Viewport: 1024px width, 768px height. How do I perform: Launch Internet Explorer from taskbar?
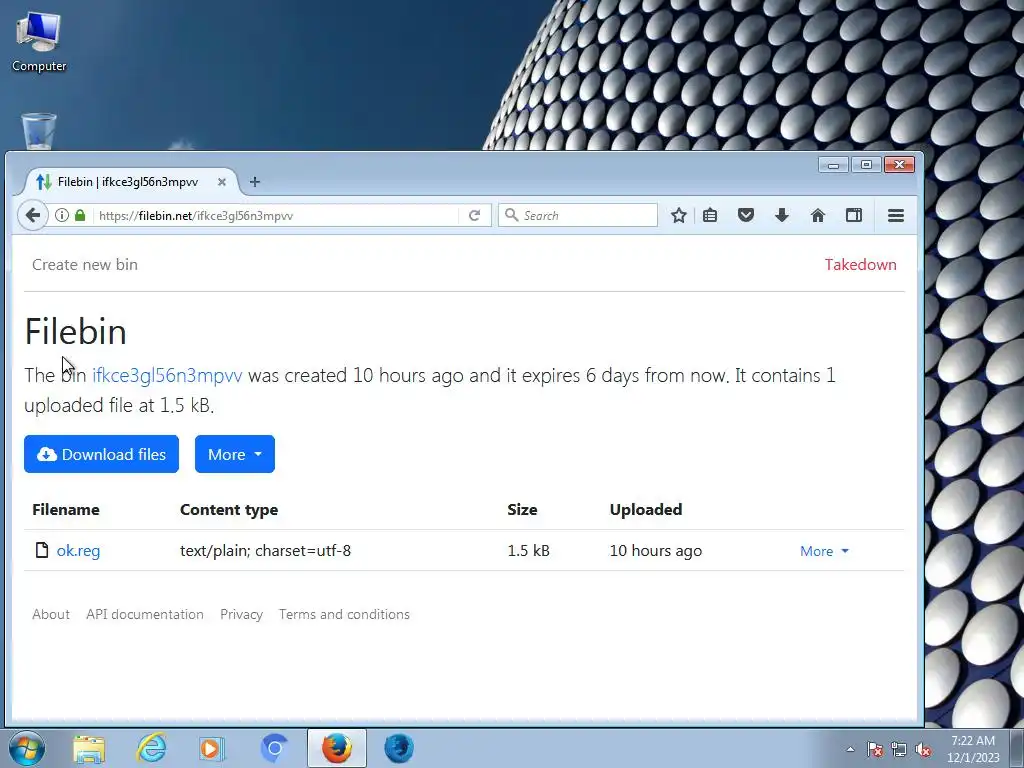(x=151, y=748)
